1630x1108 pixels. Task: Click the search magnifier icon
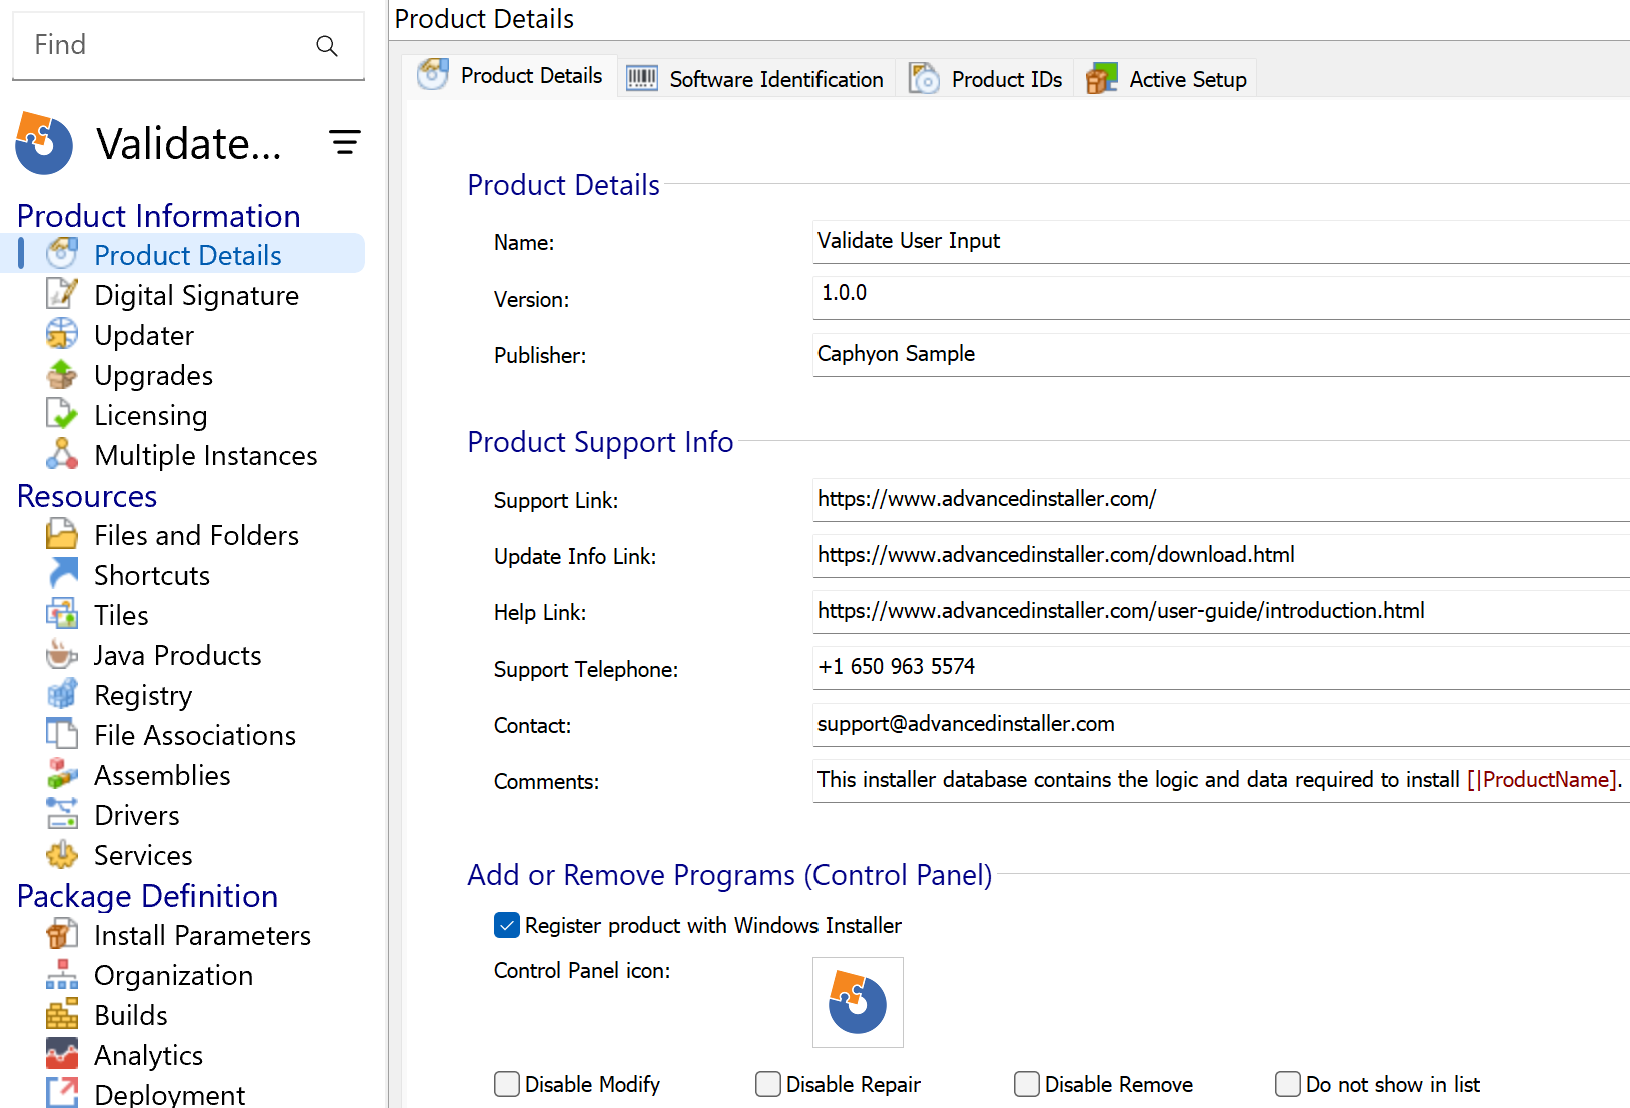click(326, 45)
